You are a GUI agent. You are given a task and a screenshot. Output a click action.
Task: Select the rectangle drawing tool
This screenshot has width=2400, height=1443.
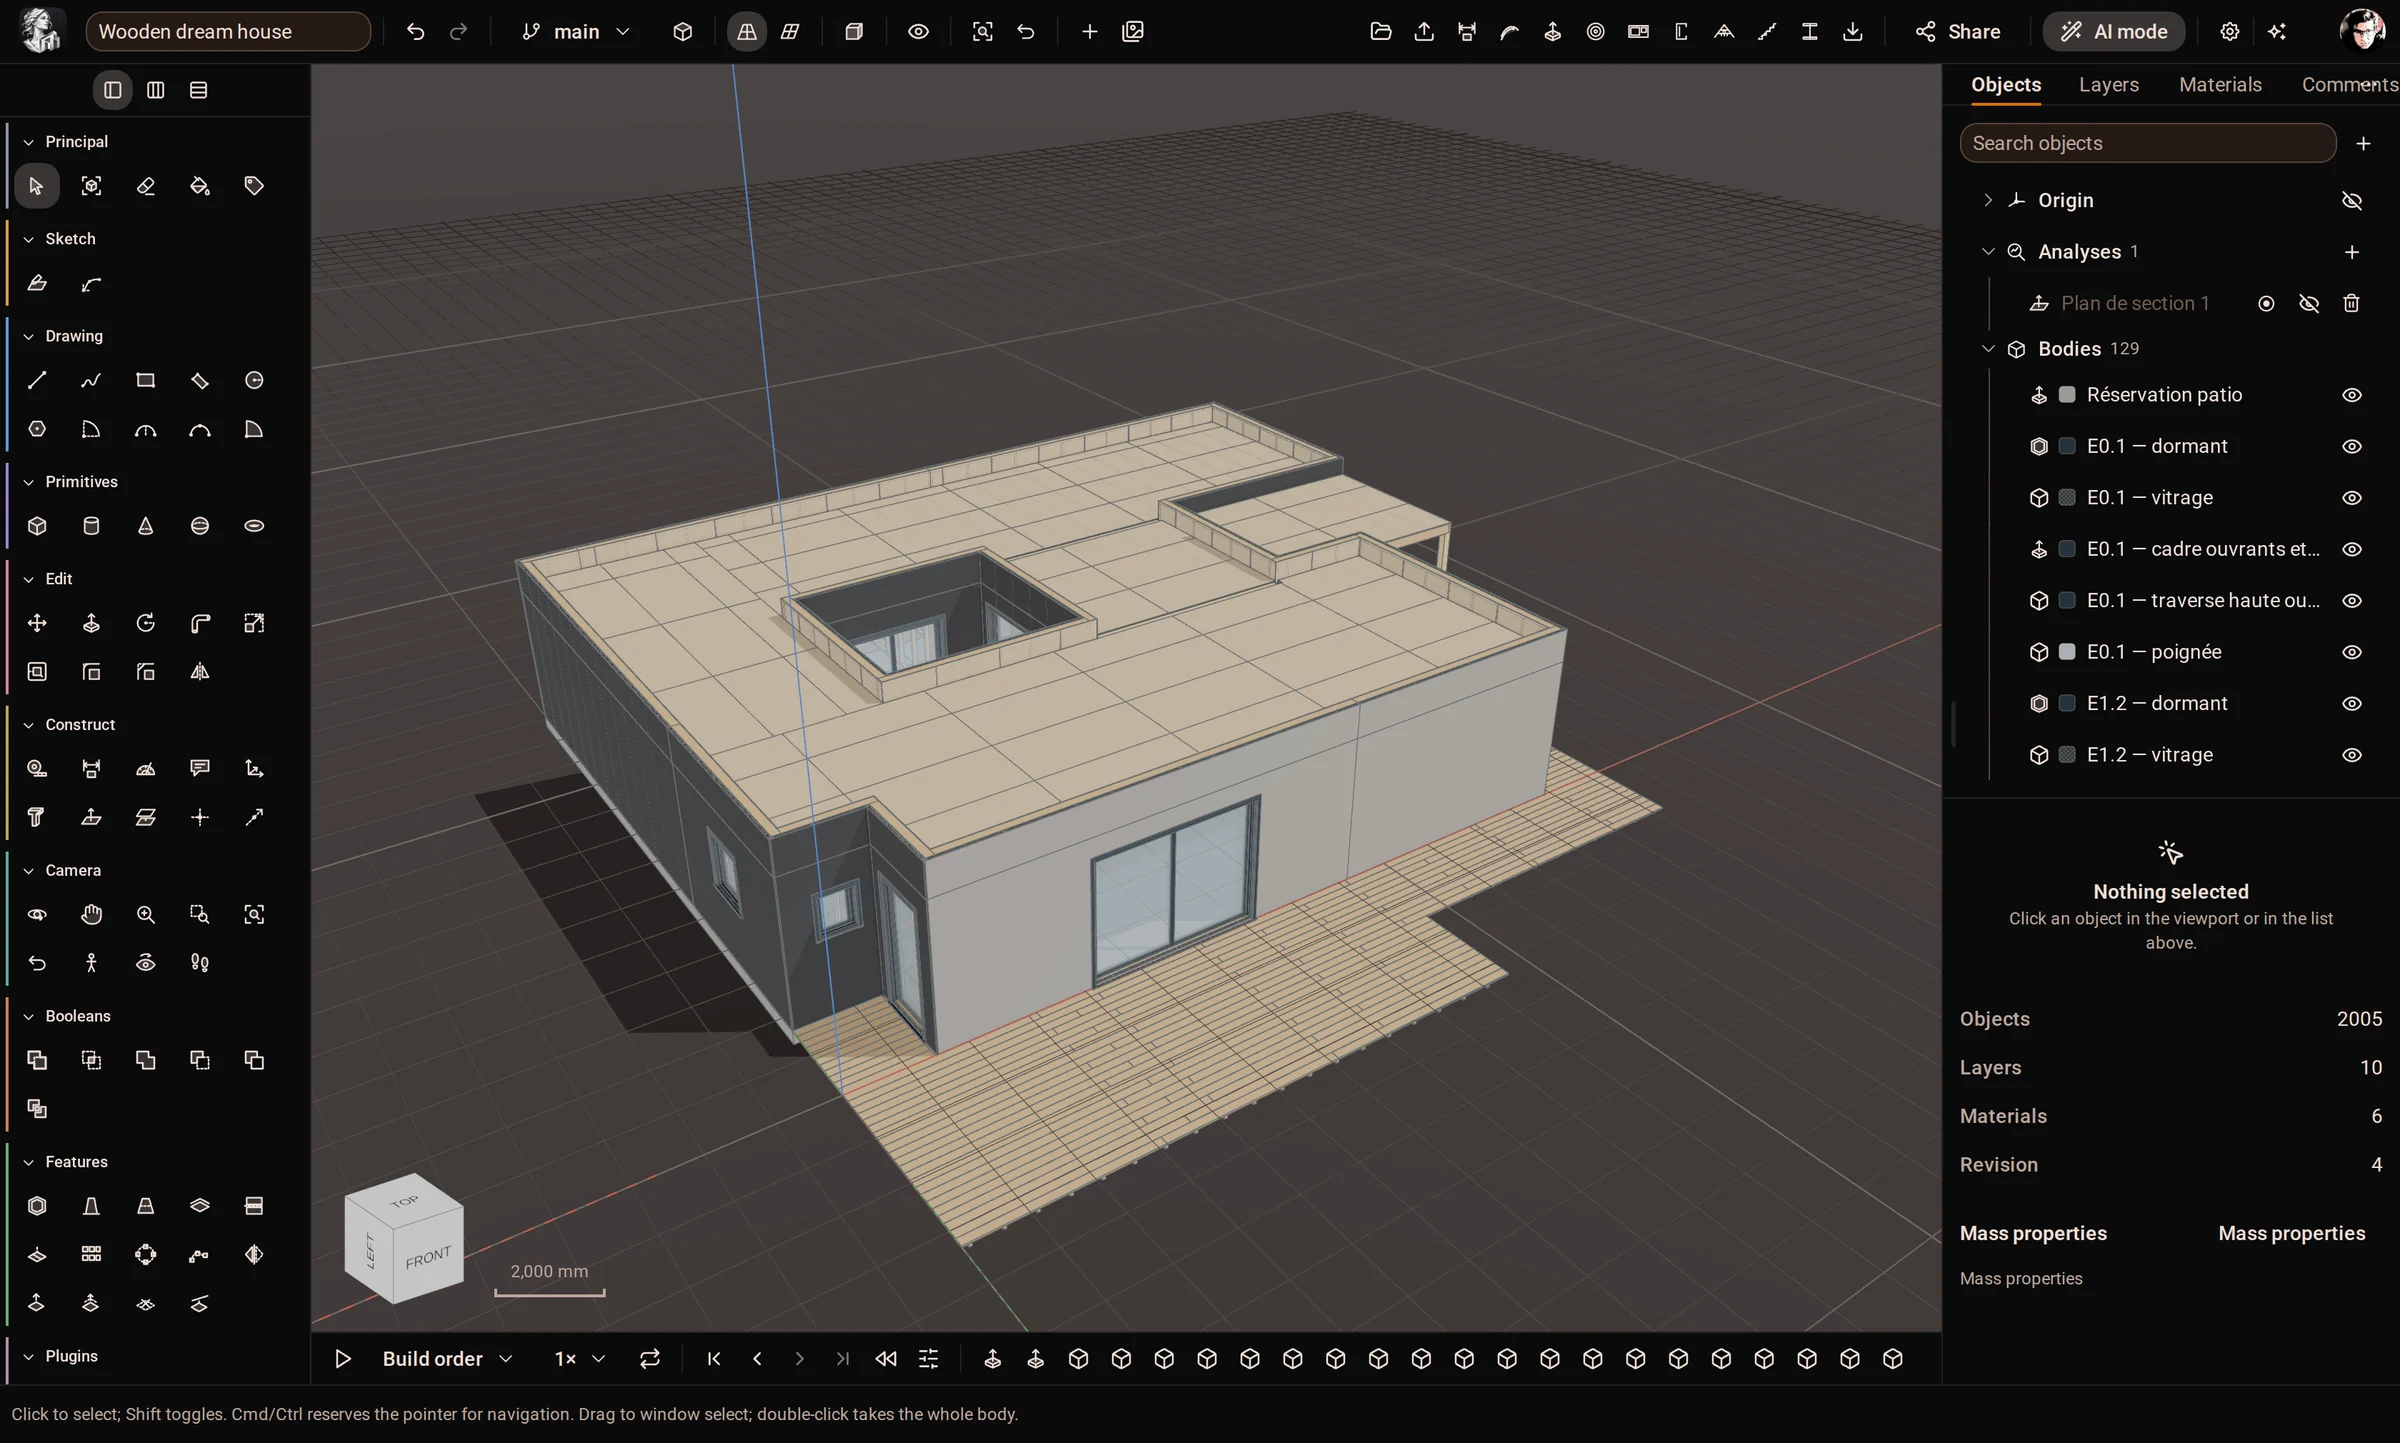(x=146, y=380)
